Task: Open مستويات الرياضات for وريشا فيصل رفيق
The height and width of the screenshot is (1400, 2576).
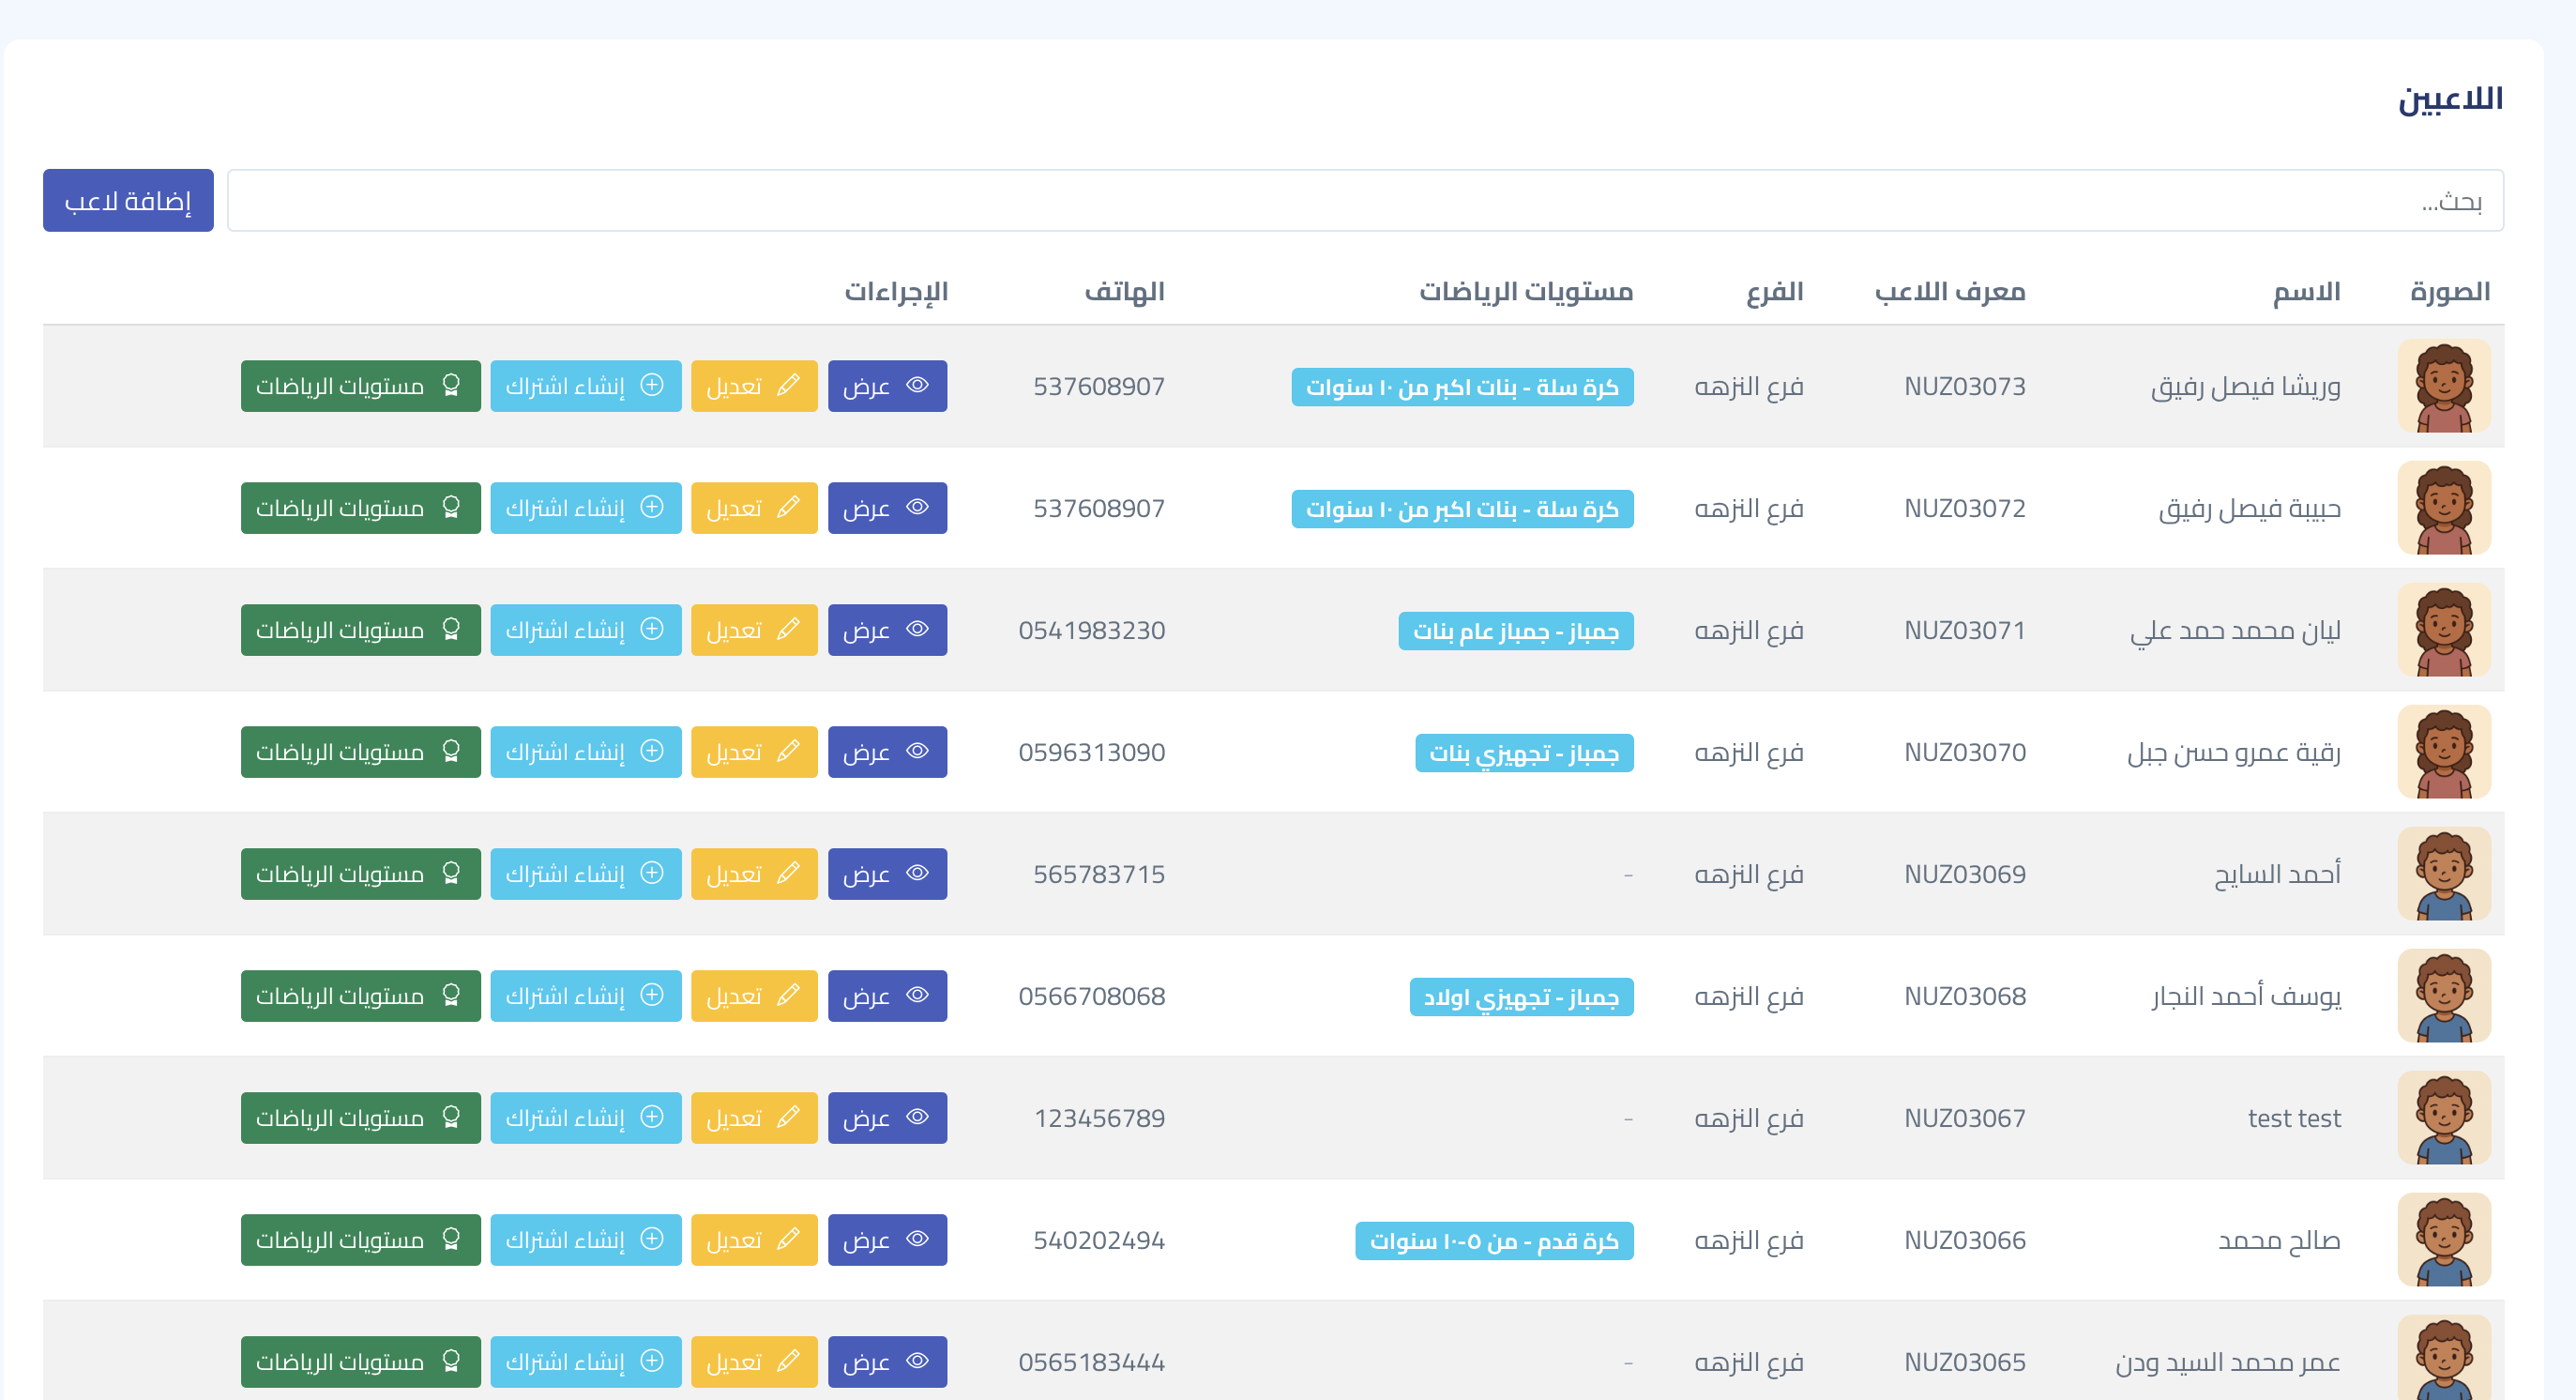Action: point(360,386)
